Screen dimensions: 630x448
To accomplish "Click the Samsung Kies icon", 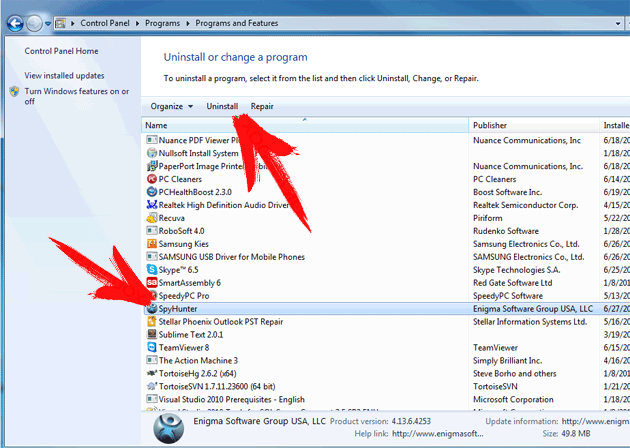I will (151, 243).
